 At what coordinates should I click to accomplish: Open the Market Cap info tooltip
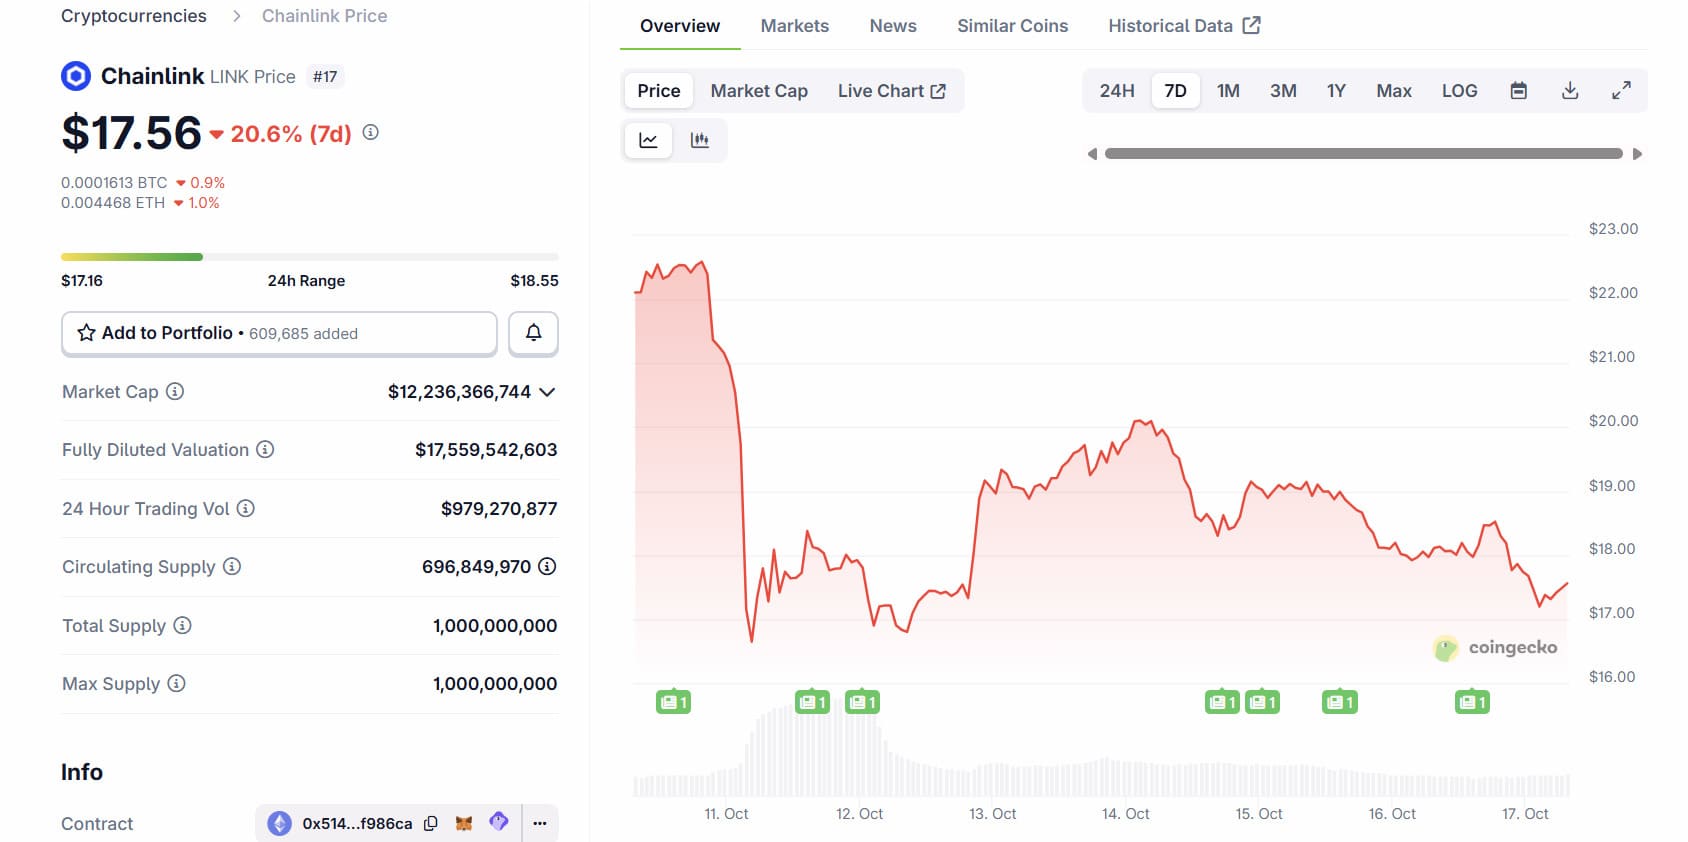pyautogui.click(x=175, y=392)
